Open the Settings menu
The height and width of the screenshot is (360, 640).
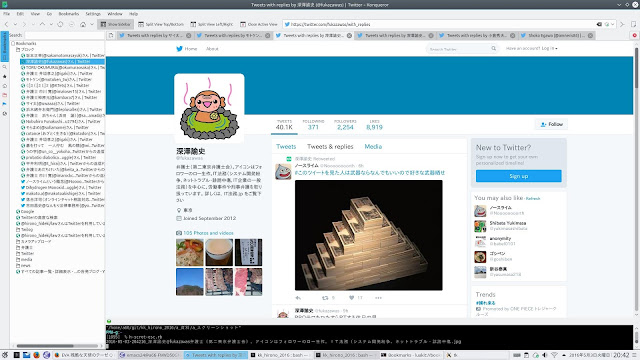coord(93,14)
